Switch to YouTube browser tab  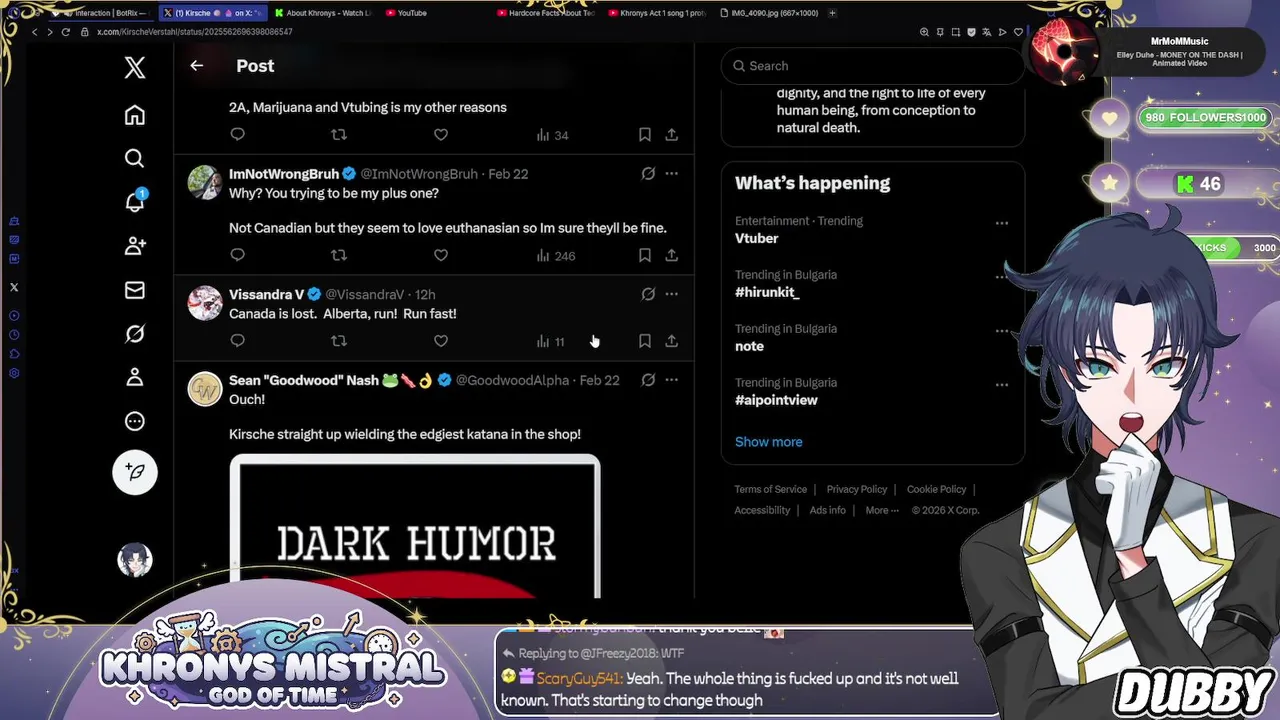(x=412, y=13)
